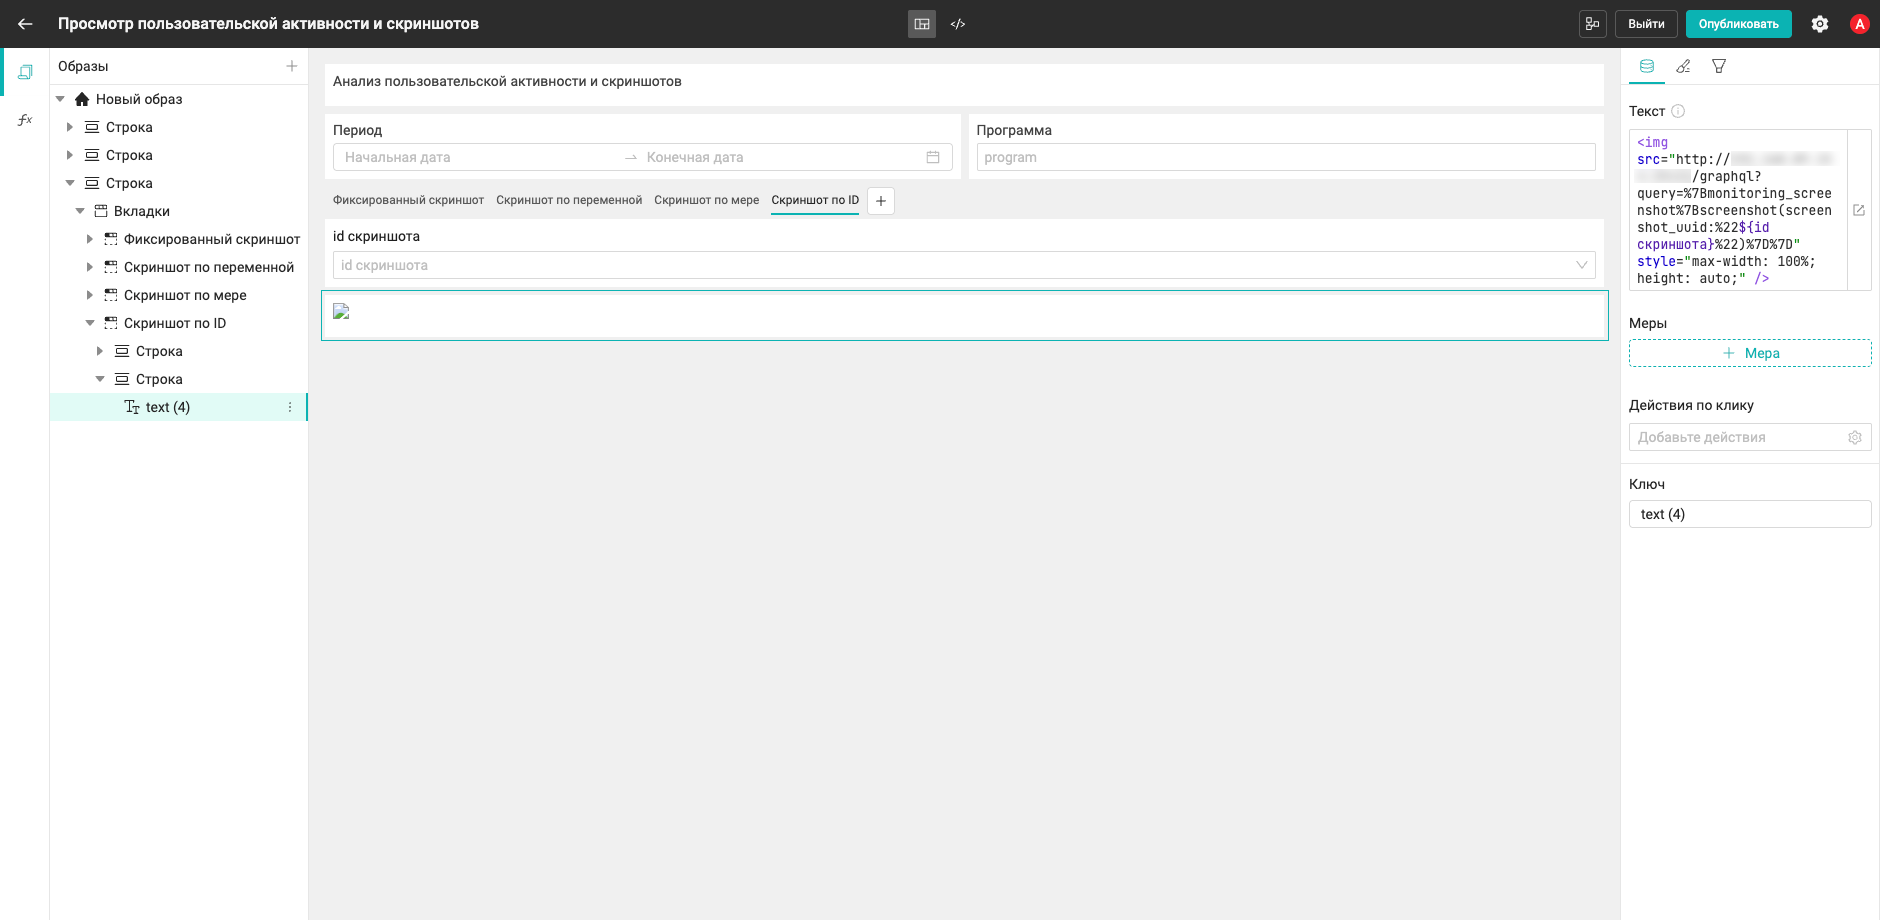Switch to Скриншот по мере tab

coord(707,200)
